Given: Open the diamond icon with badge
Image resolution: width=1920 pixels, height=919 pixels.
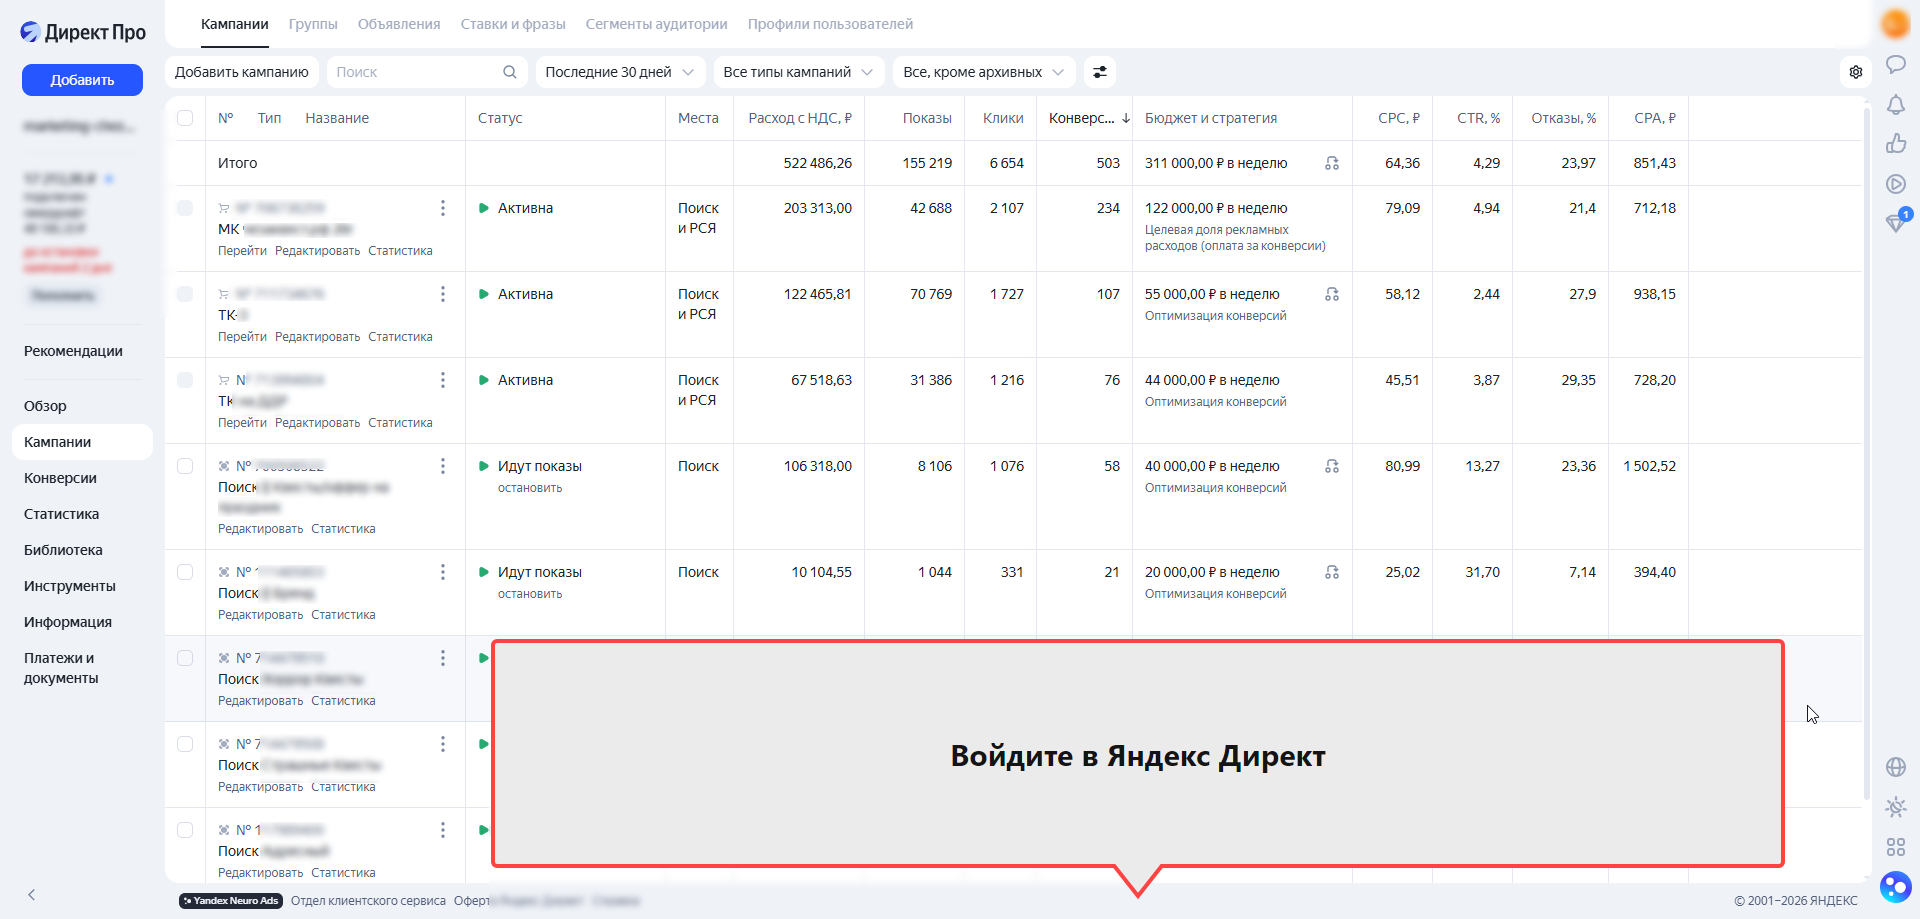Looking at the screenshot, I should point(1896,222).
